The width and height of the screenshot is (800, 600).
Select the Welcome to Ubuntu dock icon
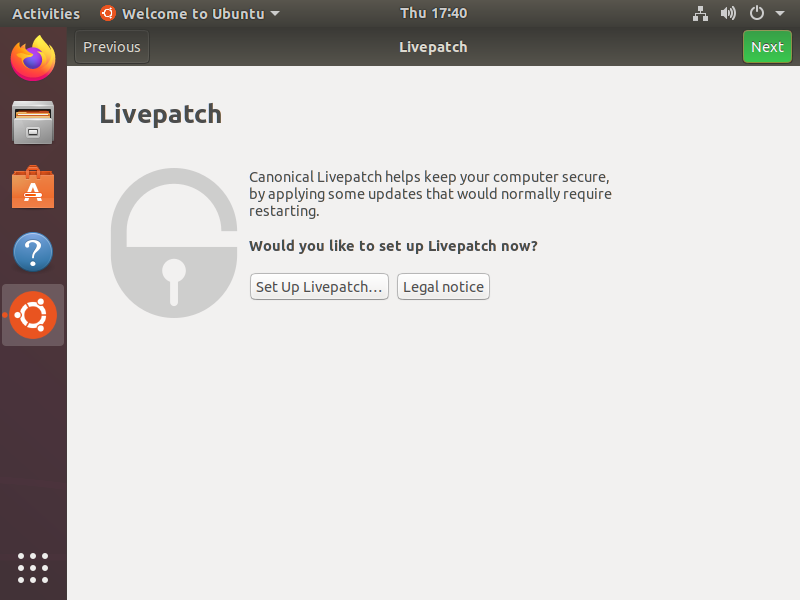33,315
